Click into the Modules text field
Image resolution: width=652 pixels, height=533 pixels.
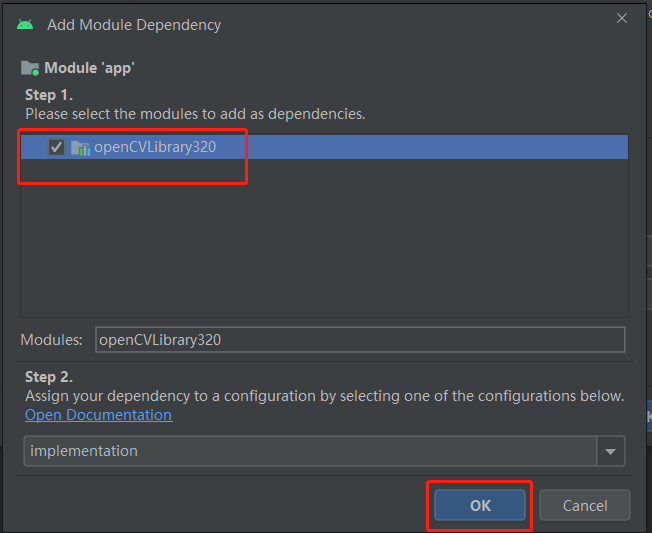pos(360,339)
